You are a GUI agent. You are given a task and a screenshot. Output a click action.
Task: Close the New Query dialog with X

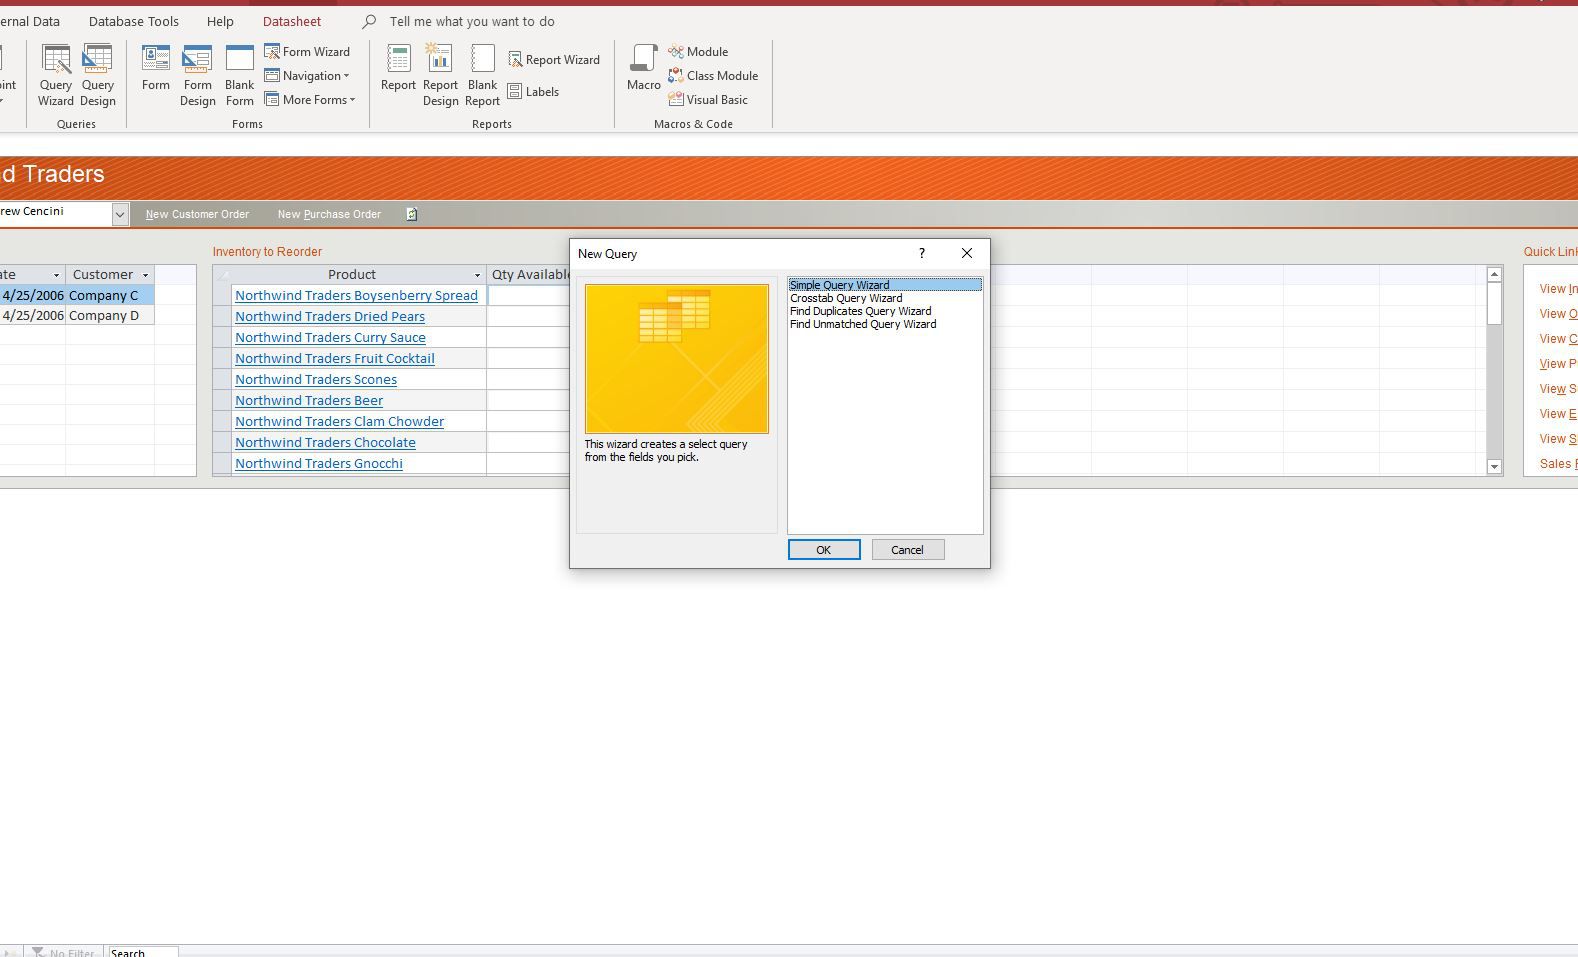coord(967,253)
